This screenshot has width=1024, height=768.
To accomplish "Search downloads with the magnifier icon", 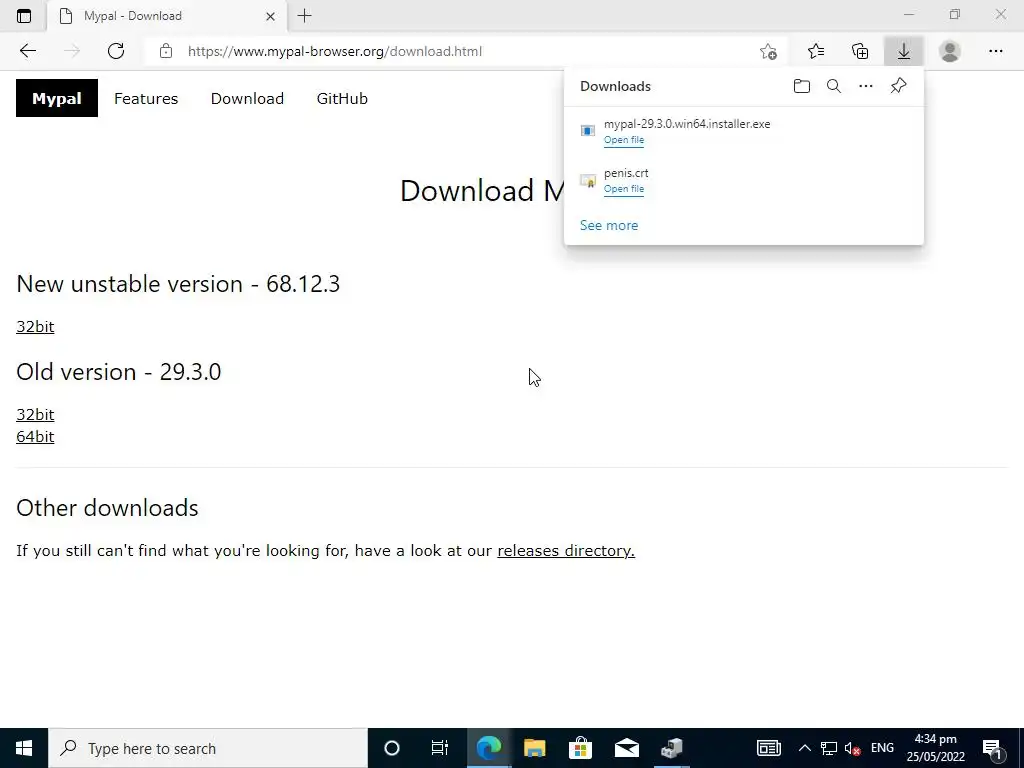I will point(834,86).
